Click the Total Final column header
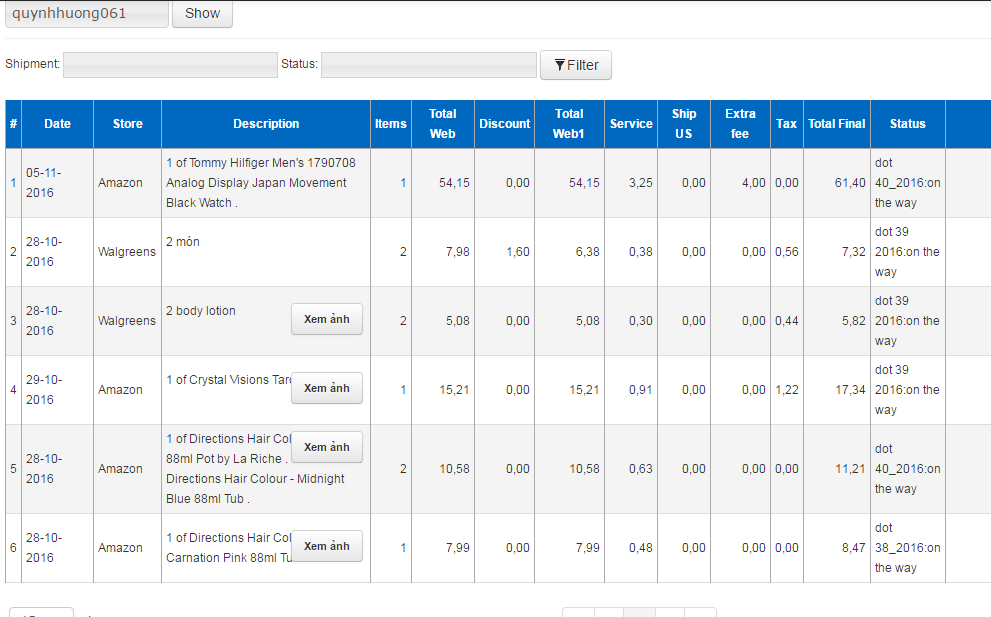991x617 pixels. click(837, 124)
